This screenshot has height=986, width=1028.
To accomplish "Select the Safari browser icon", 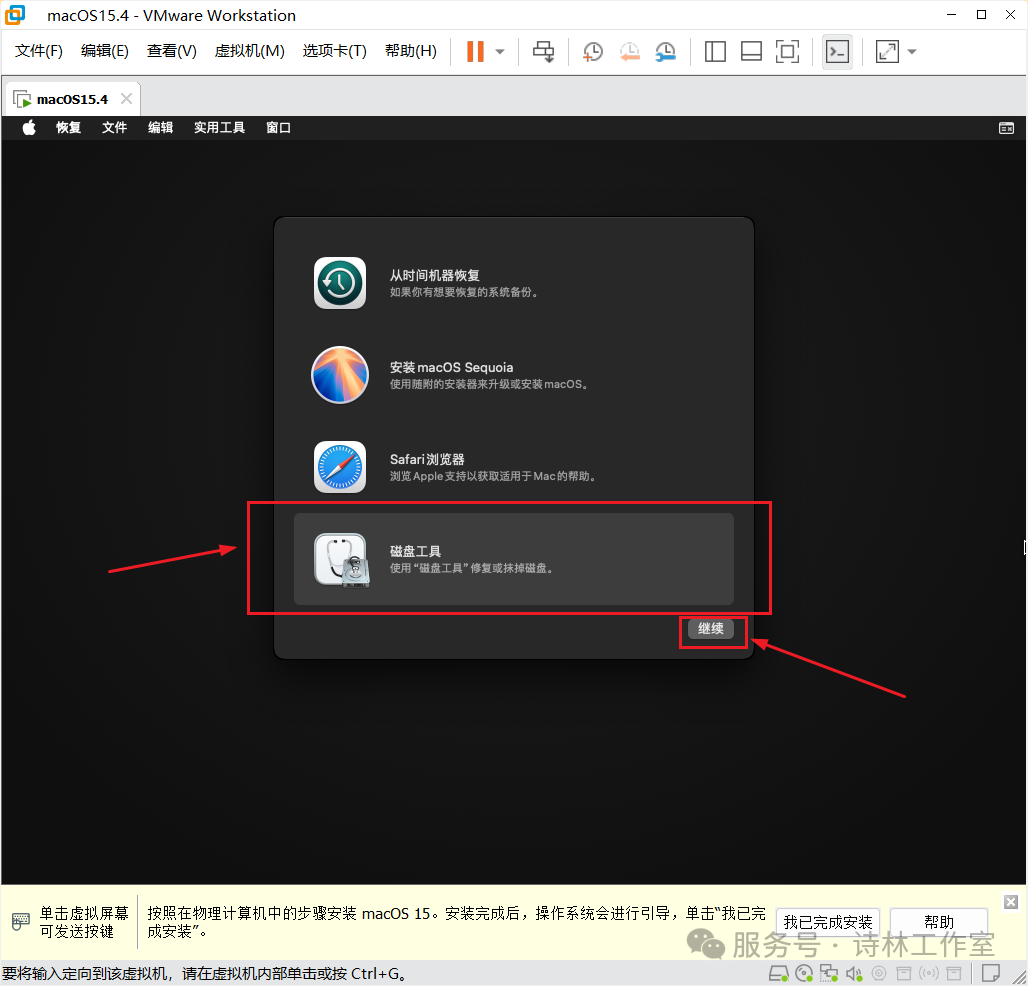I will point(340,467).
